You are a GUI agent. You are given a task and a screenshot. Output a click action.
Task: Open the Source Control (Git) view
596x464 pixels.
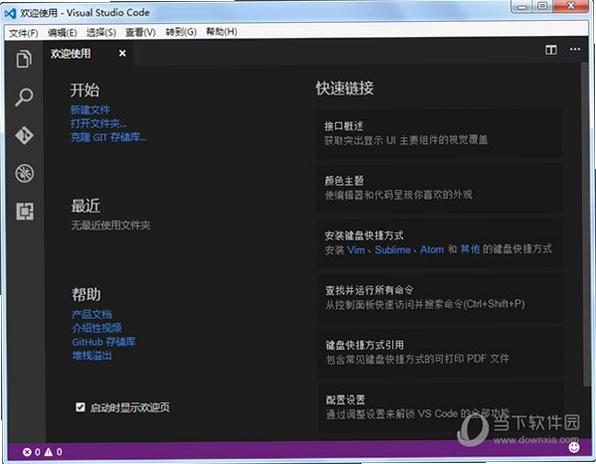(x=24, y=135)
